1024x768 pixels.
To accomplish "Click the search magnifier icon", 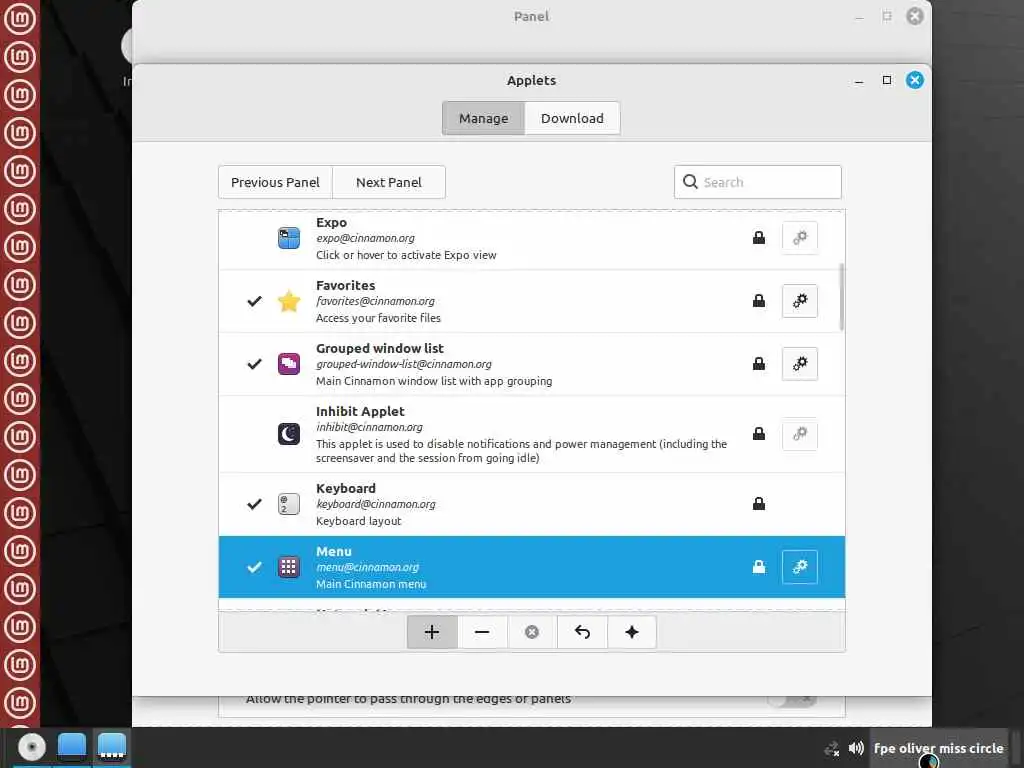I will (x=690, y=182).
